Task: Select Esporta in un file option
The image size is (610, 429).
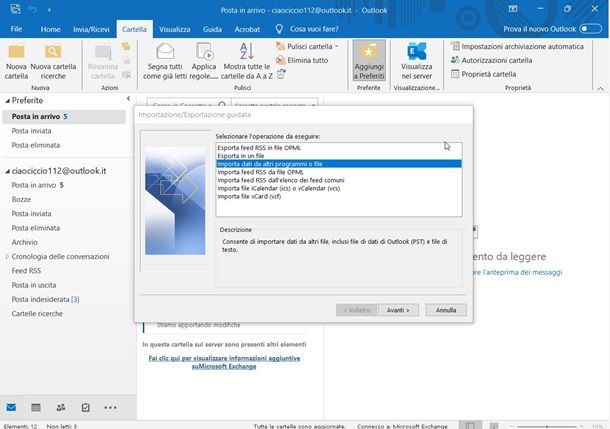Action: click(x=338, y=156)
